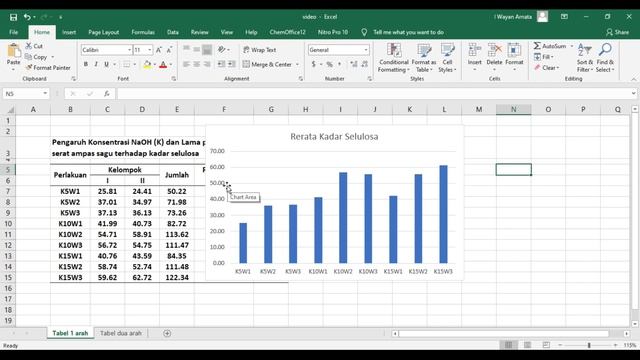Toggle Bold formatting
Screen dimensions: 640x360
pyautogui.click(x=86, y=64)
